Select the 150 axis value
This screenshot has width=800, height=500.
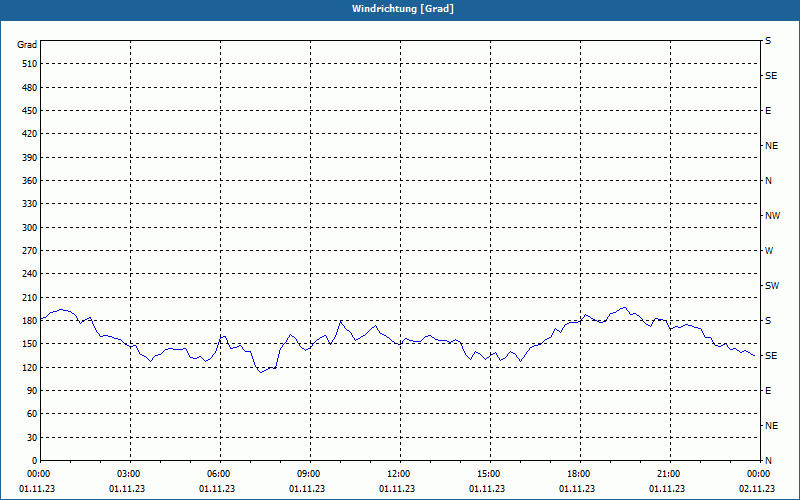30,344
